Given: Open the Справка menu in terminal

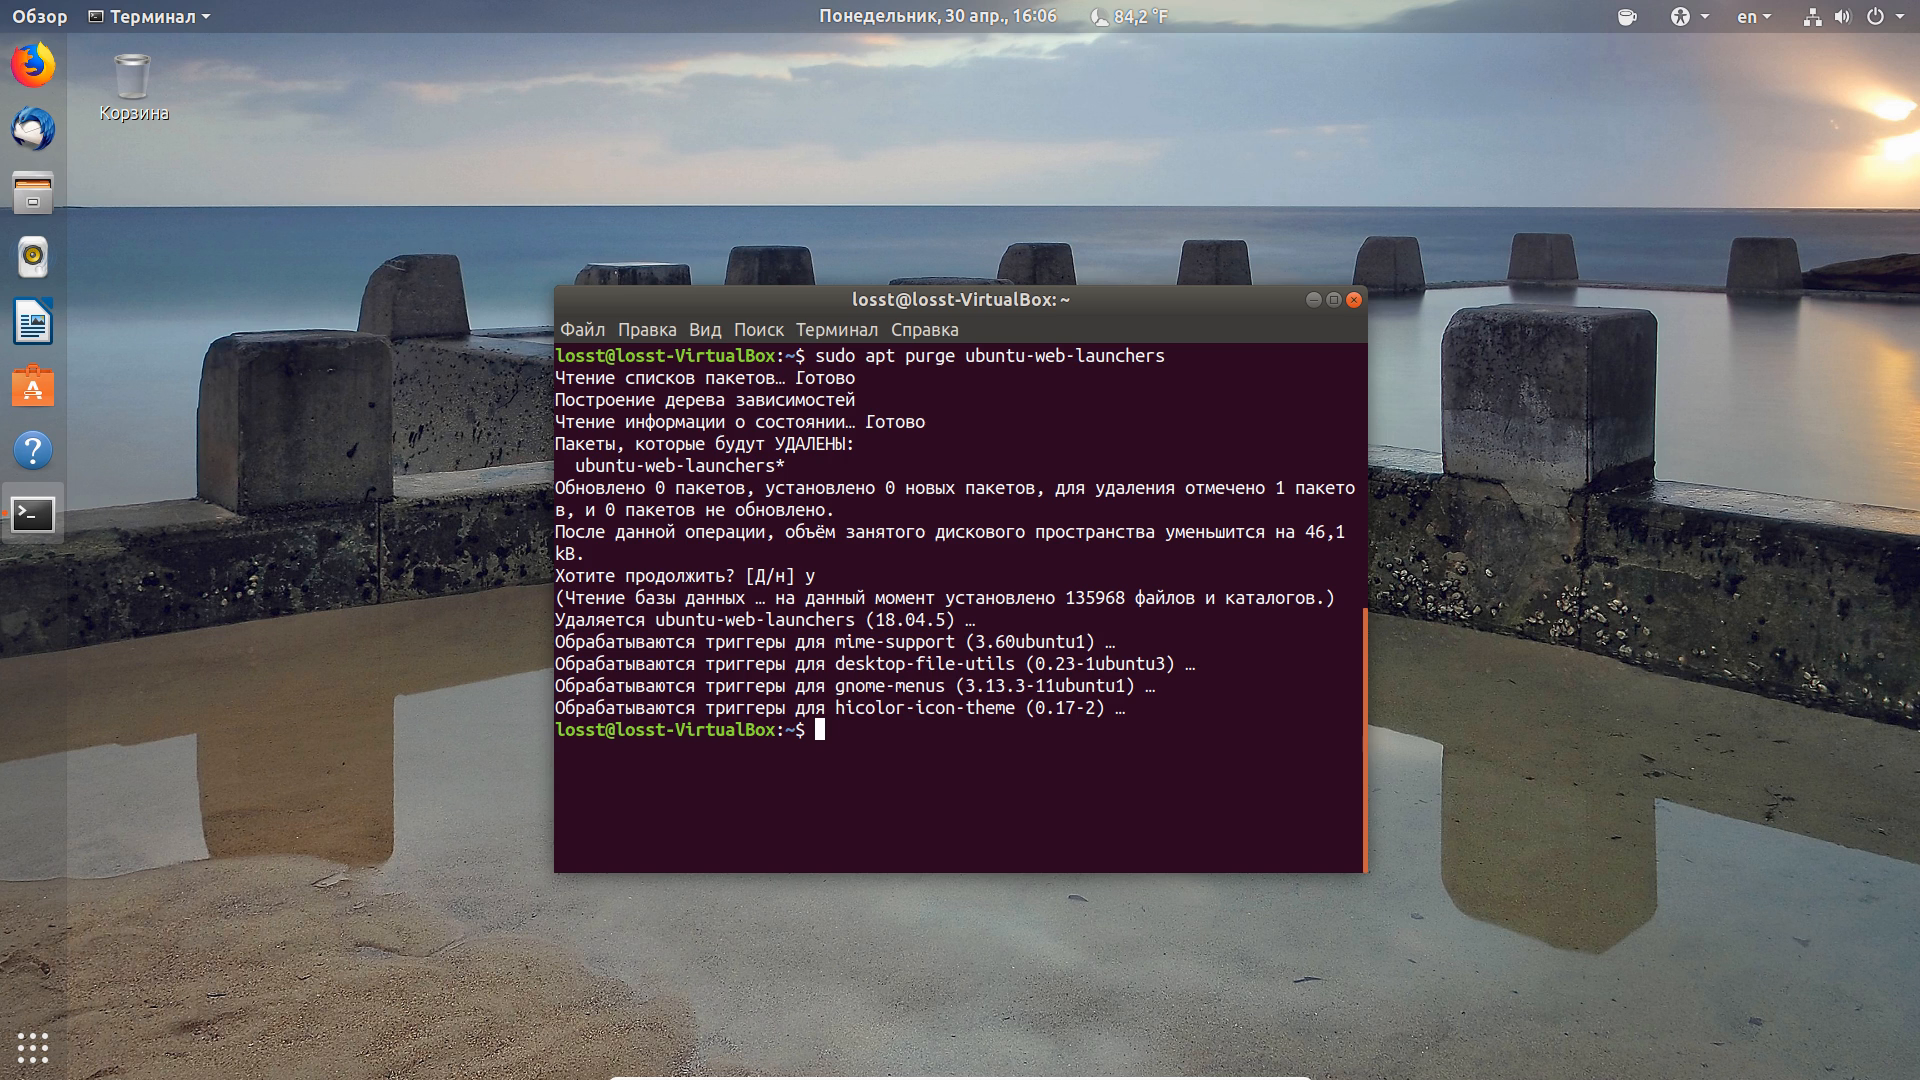Looking at the screenshot, I should point(925,329).
